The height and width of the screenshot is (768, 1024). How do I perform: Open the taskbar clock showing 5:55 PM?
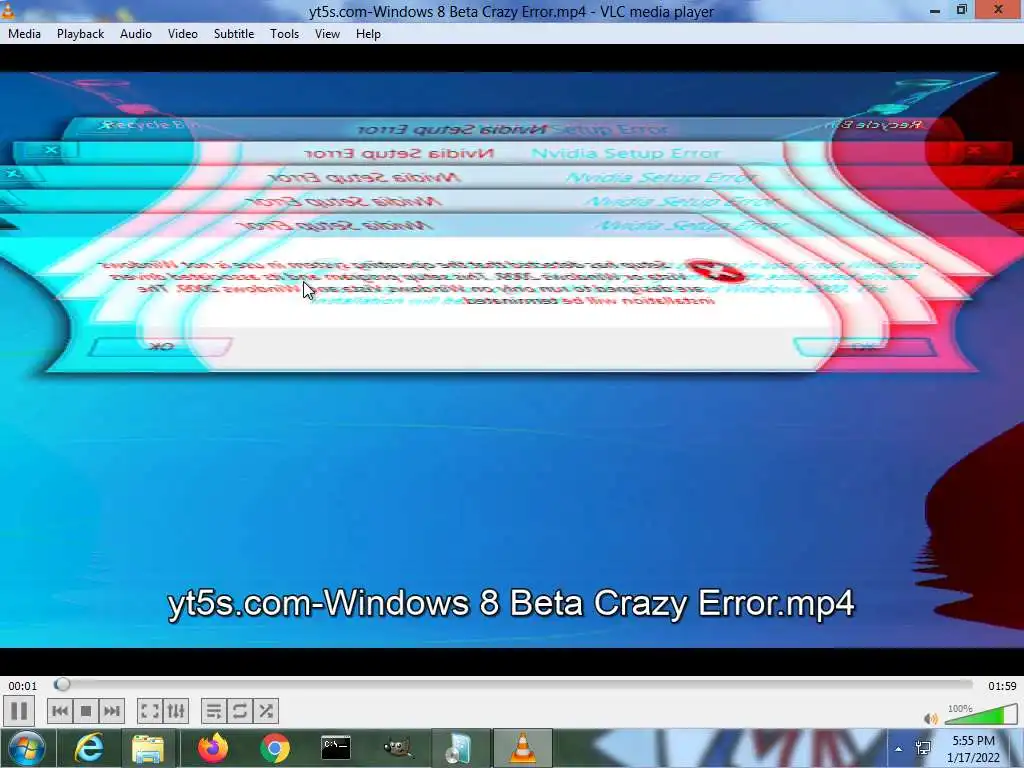973,749
